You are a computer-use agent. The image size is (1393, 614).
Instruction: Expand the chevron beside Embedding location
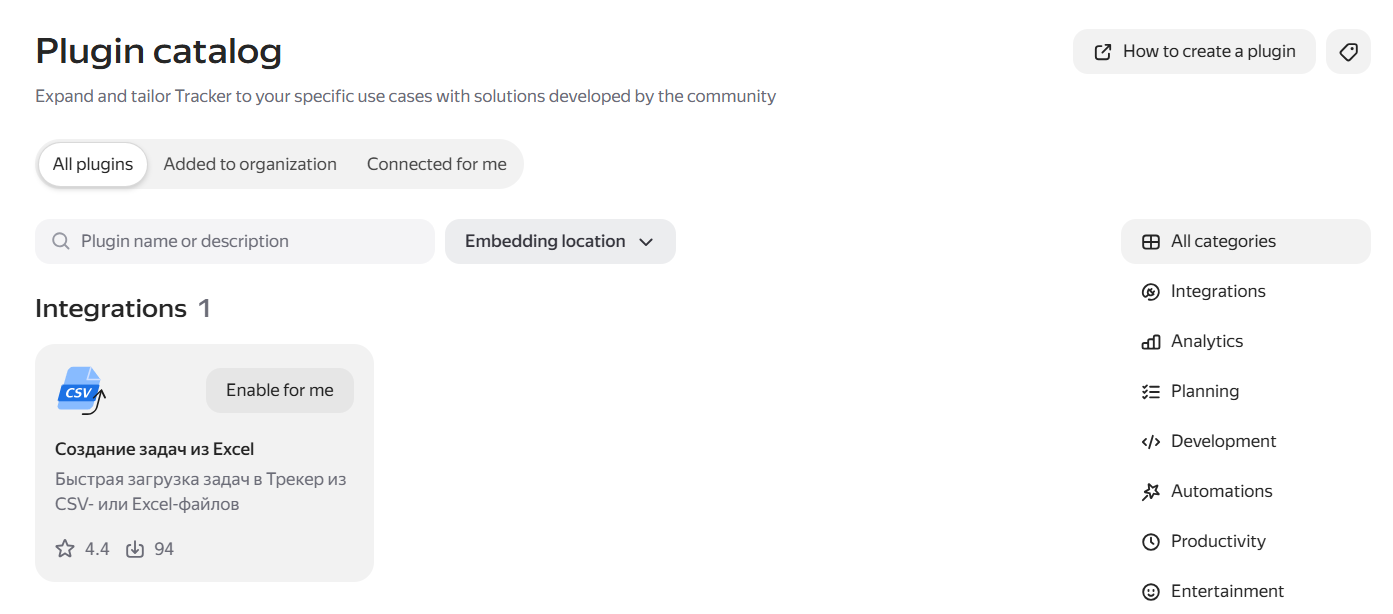point(646,242)
